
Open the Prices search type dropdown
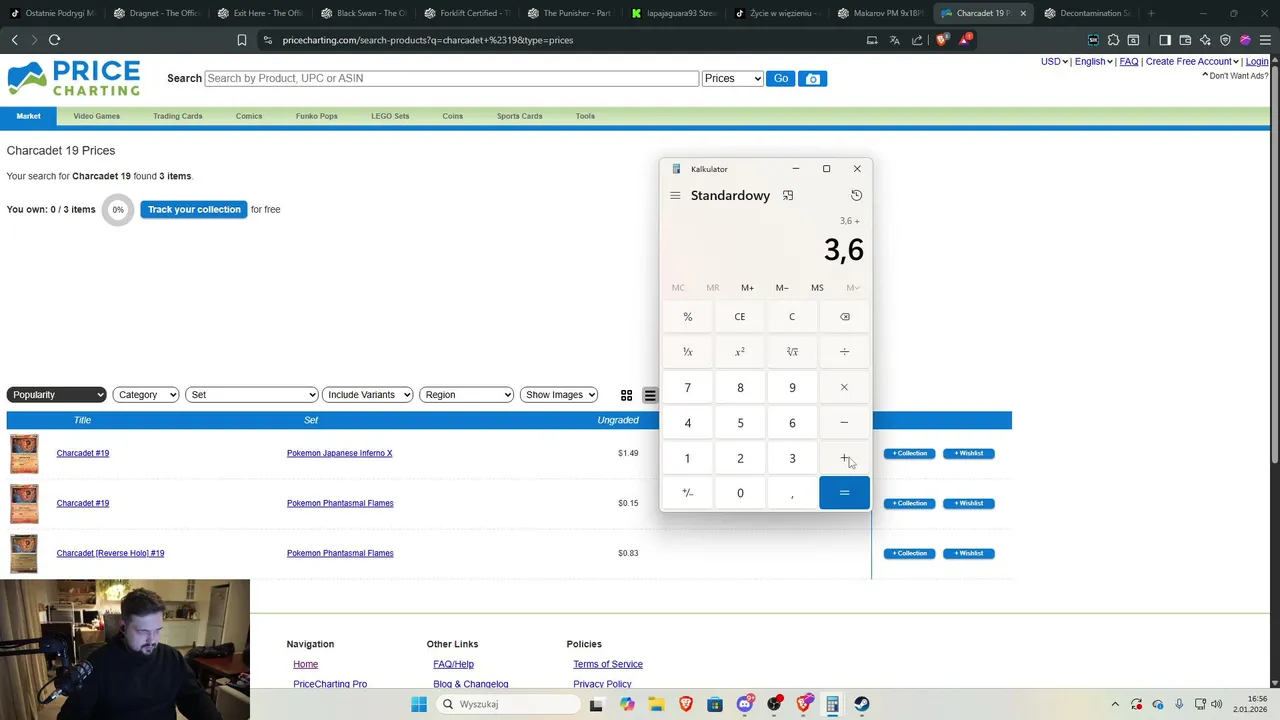coord(732,79)
